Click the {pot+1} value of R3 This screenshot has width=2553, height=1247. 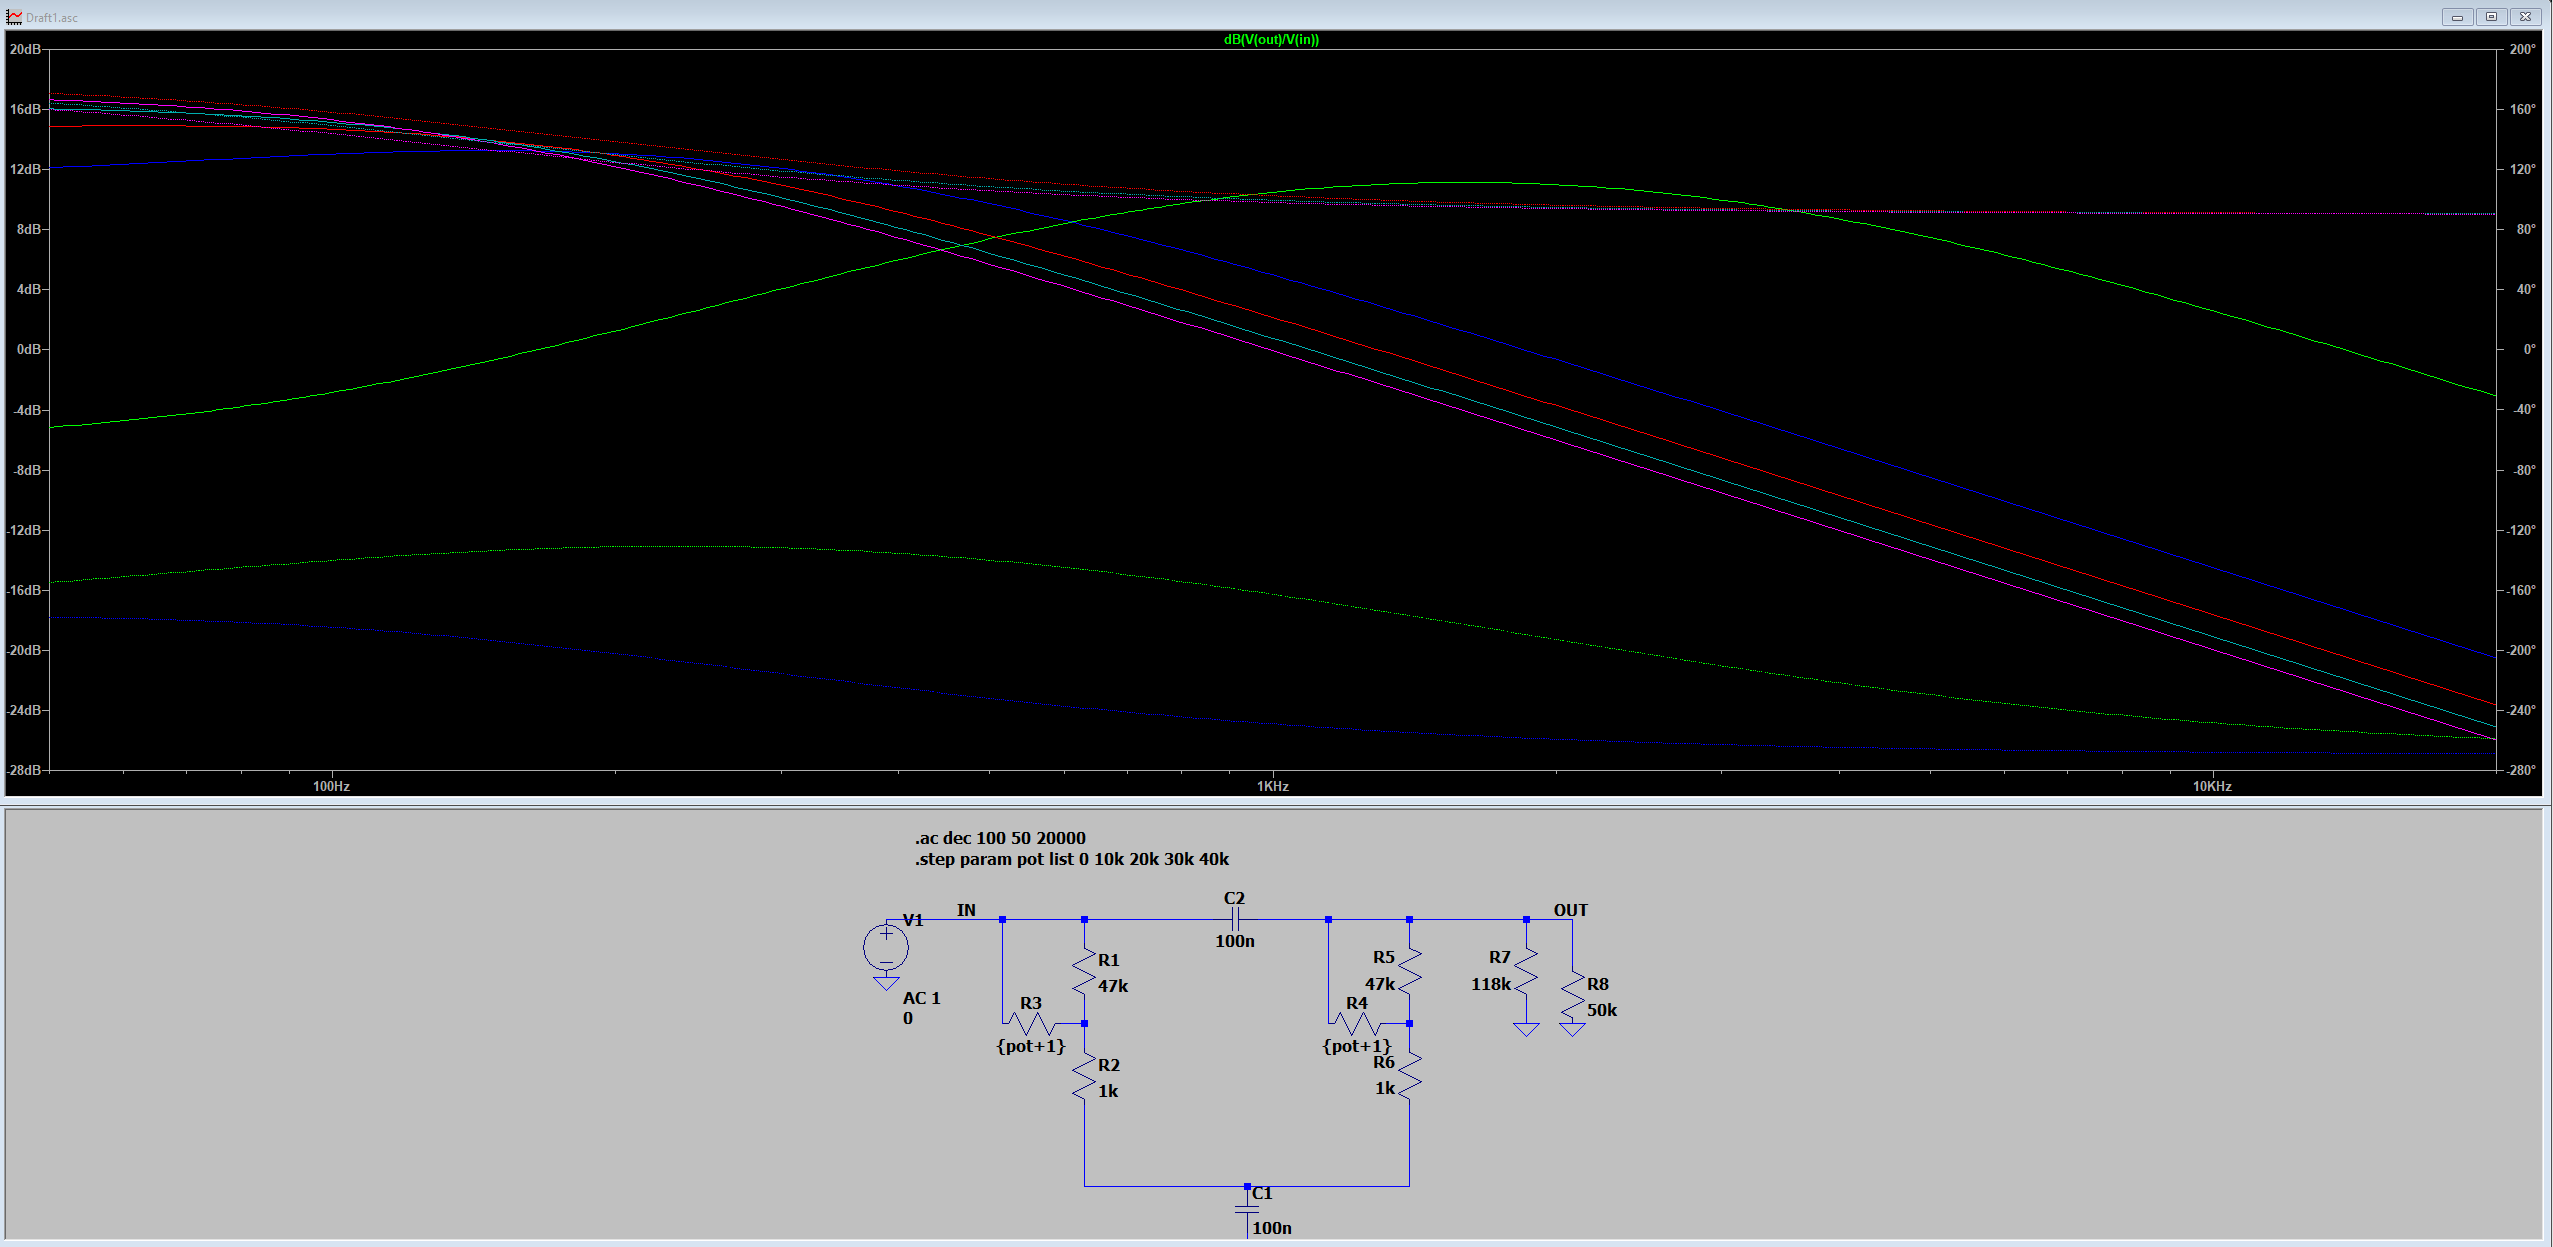tap(1031, 1046)
